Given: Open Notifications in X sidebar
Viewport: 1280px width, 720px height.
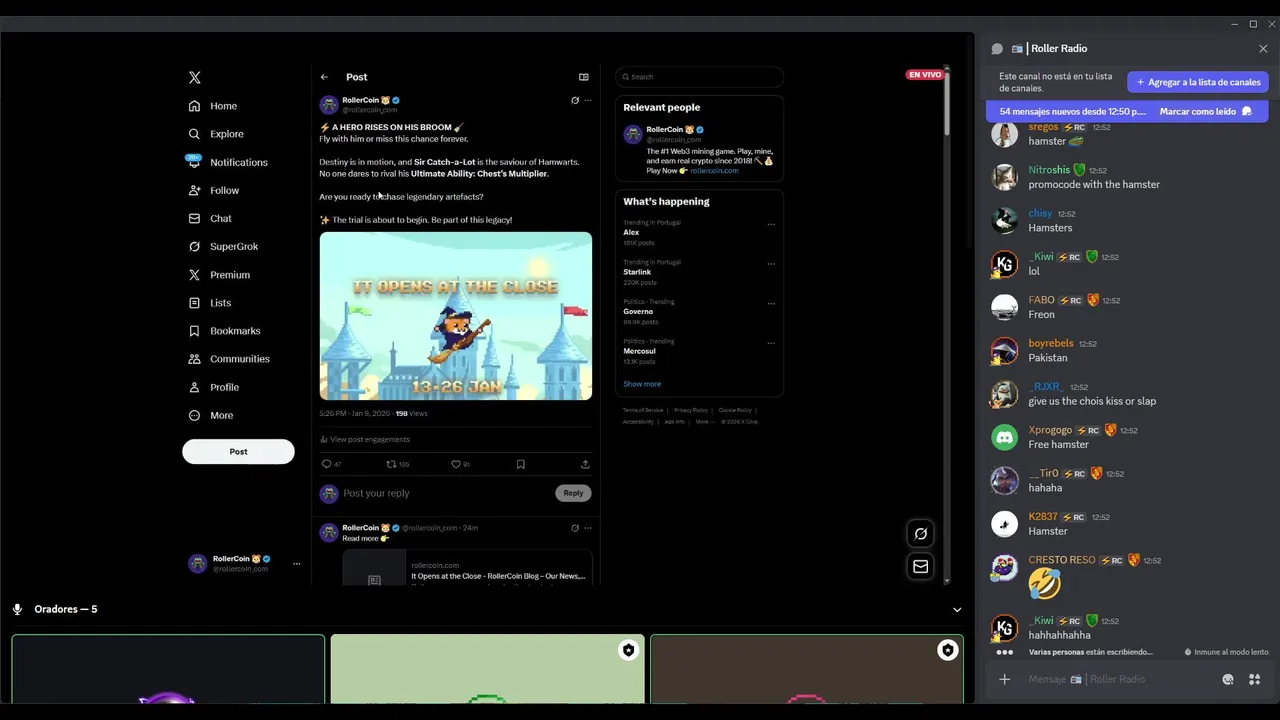Looking at the screenshot, I should click(227, 162).
